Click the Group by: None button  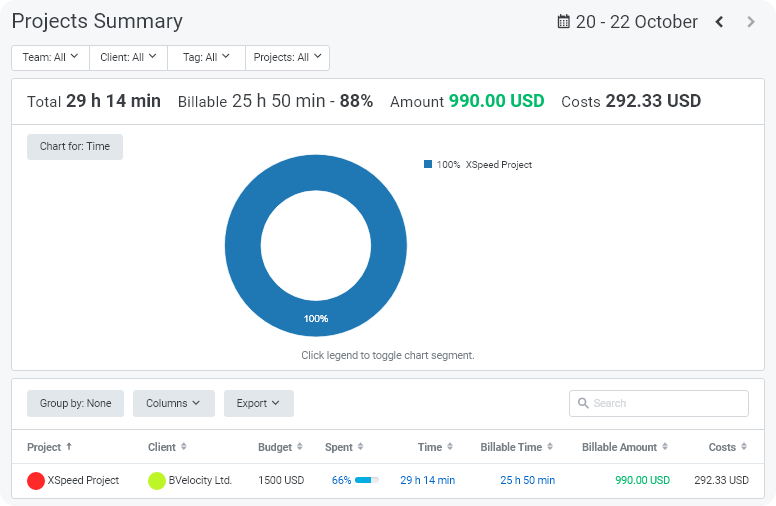point(76,403)
